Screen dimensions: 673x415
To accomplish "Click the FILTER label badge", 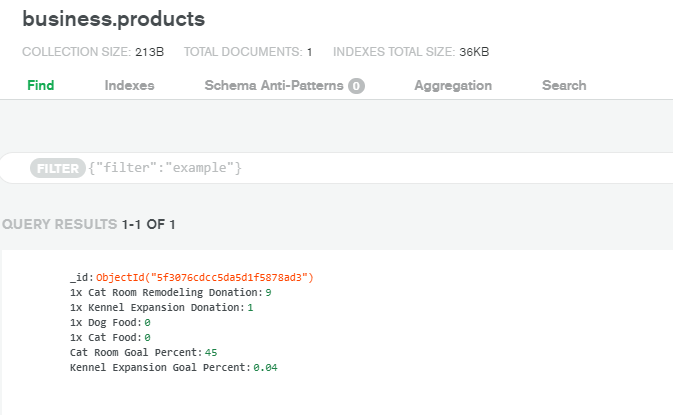I will click(57, 169).
